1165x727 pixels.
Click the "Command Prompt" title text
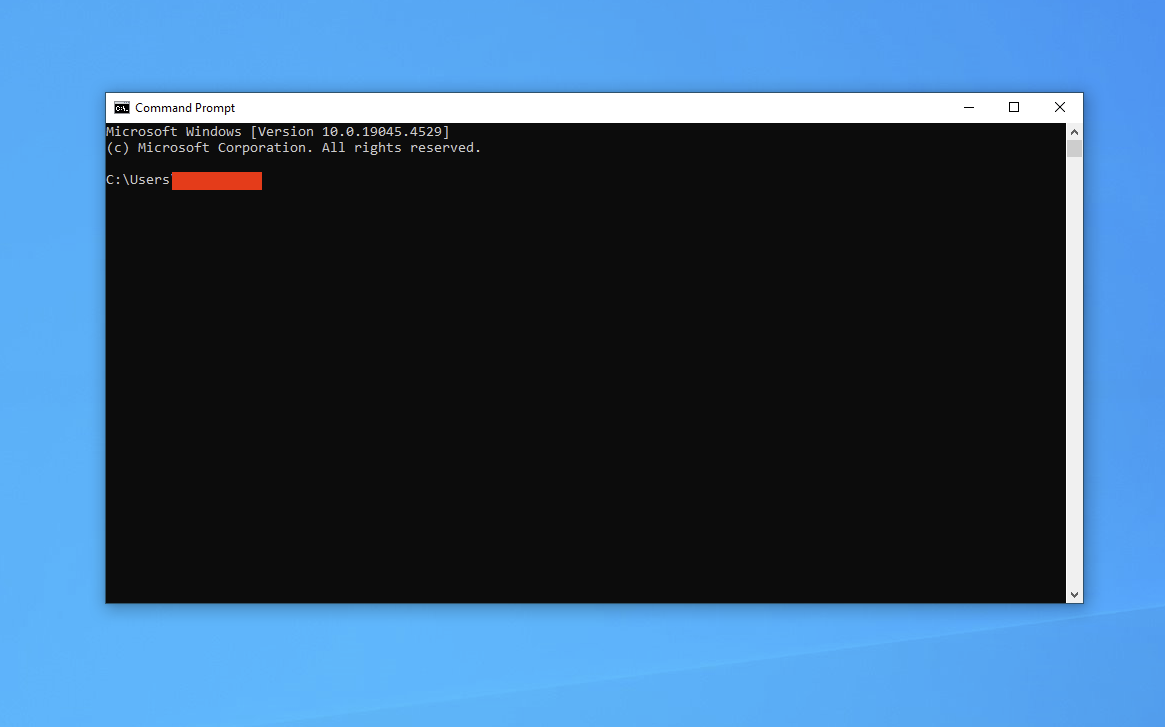click(x=185, y=108)
